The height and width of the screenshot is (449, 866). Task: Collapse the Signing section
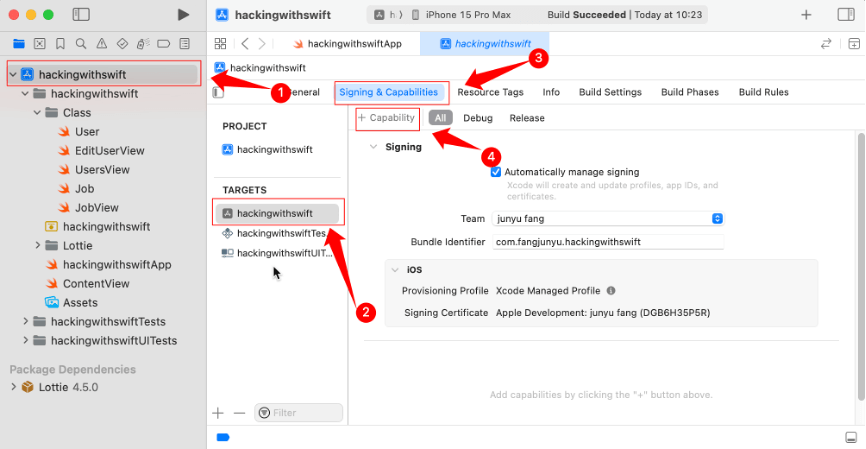tap(373, 147)
